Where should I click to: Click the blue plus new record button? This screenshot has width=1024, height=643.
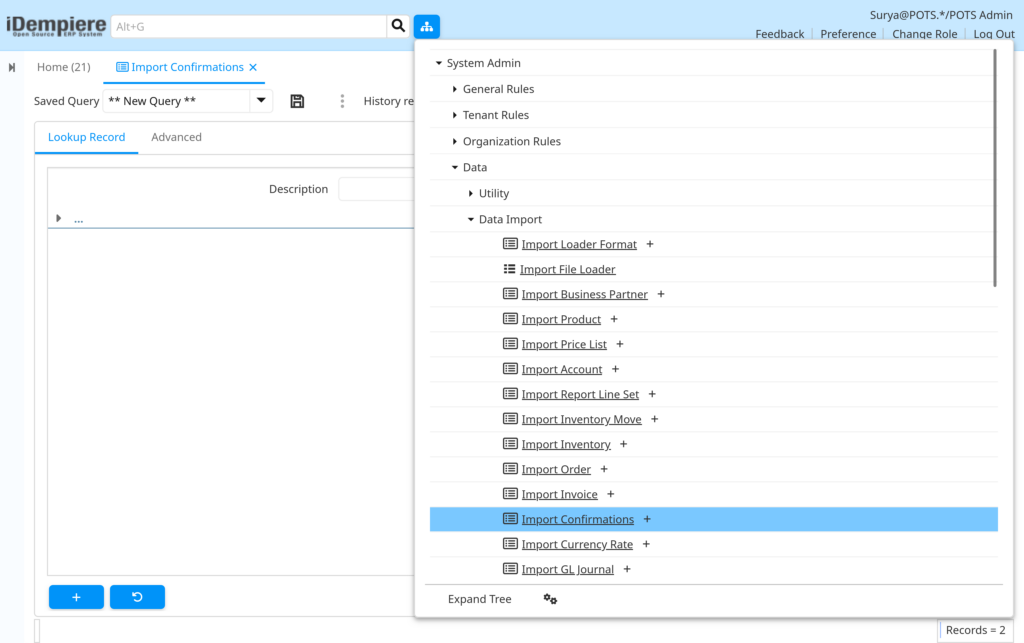(x=76, y=597)
